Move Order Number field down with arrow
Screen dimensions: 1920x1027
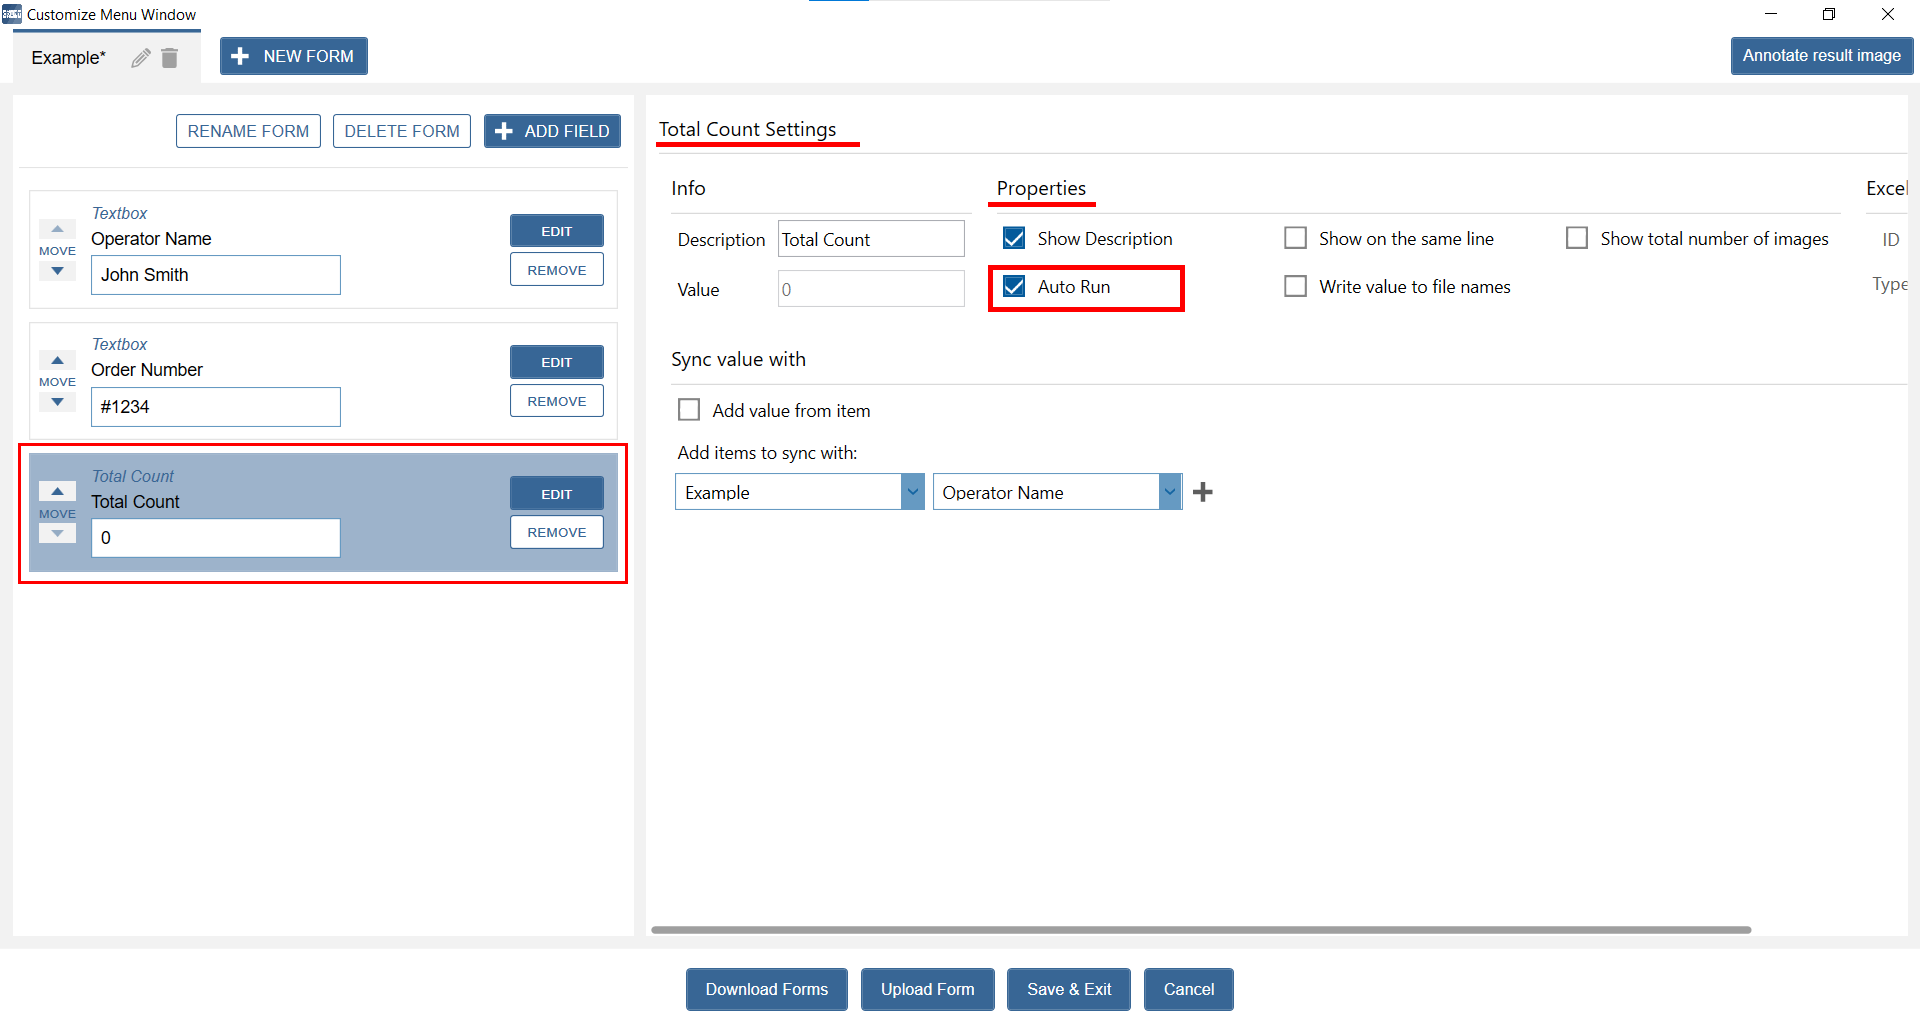tap(57, 402)
